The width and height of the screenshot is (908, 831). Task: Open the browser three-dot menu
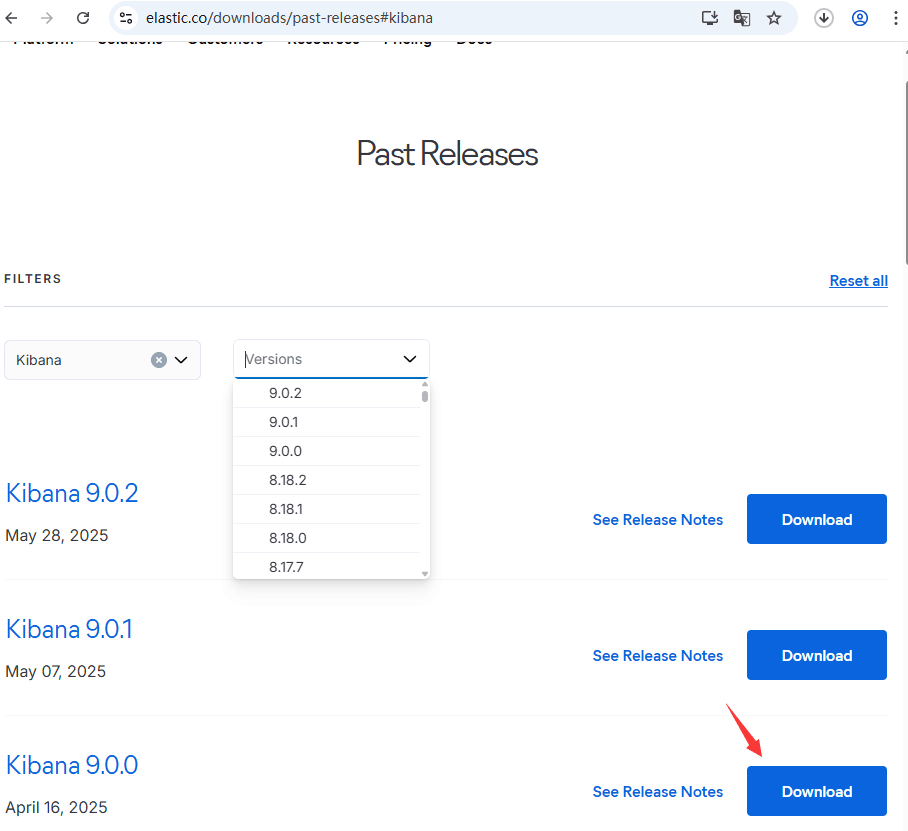click(896, 18)
